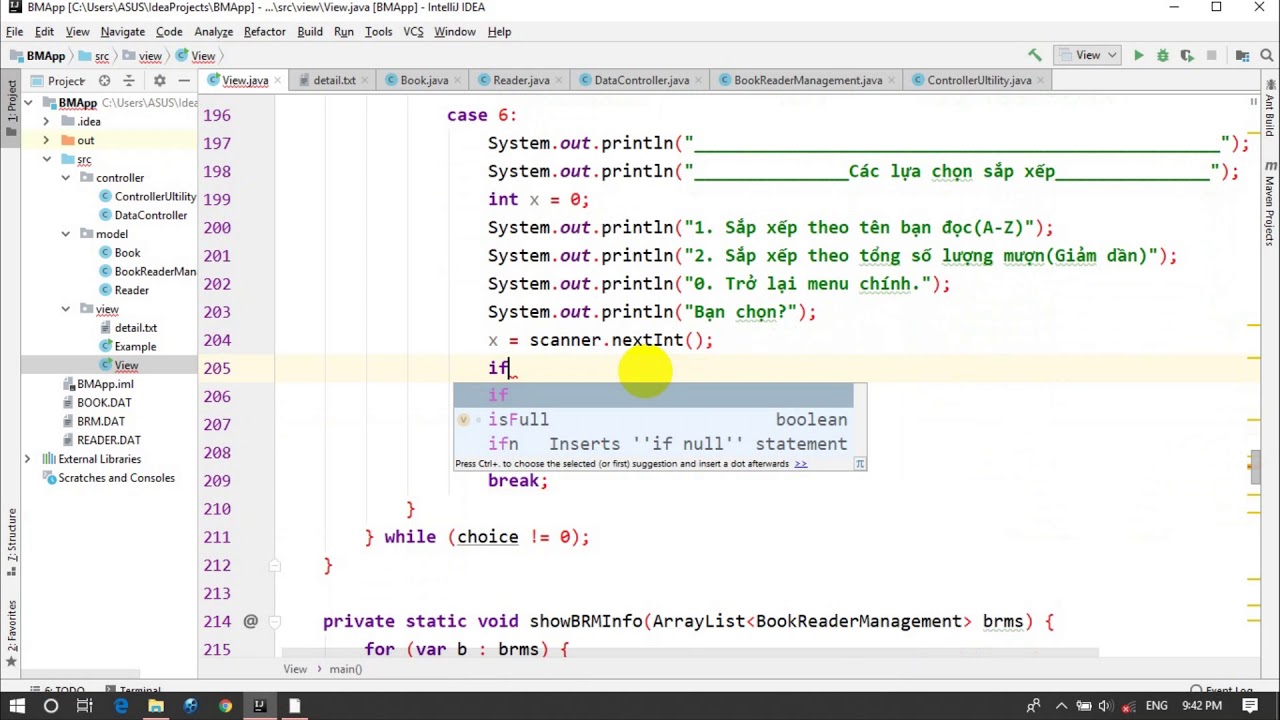Select Reader class in model package
The image size is (1280, 720).
131,290
